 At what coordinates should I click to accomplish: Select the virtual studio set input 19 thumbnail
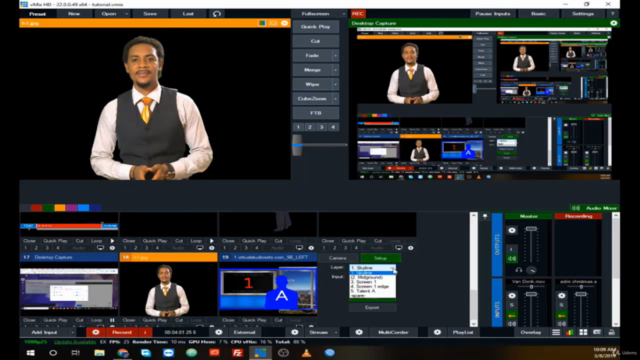click(x=268, y=289)
